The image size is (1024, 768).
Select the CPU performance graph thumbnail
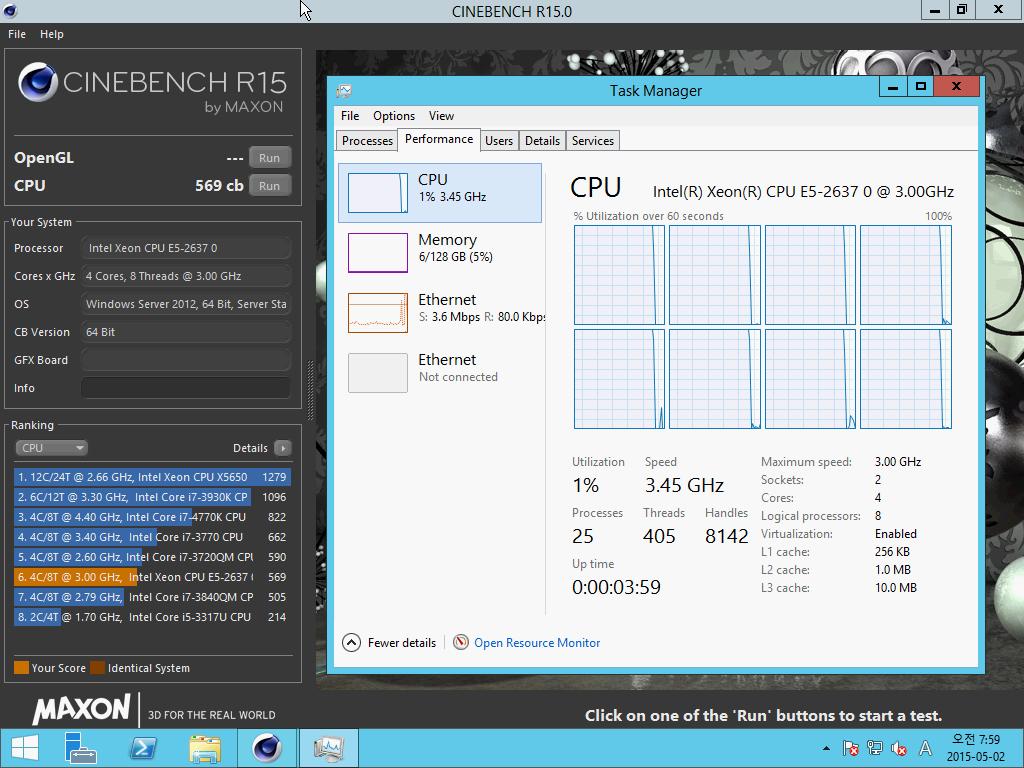pos(377,193)
